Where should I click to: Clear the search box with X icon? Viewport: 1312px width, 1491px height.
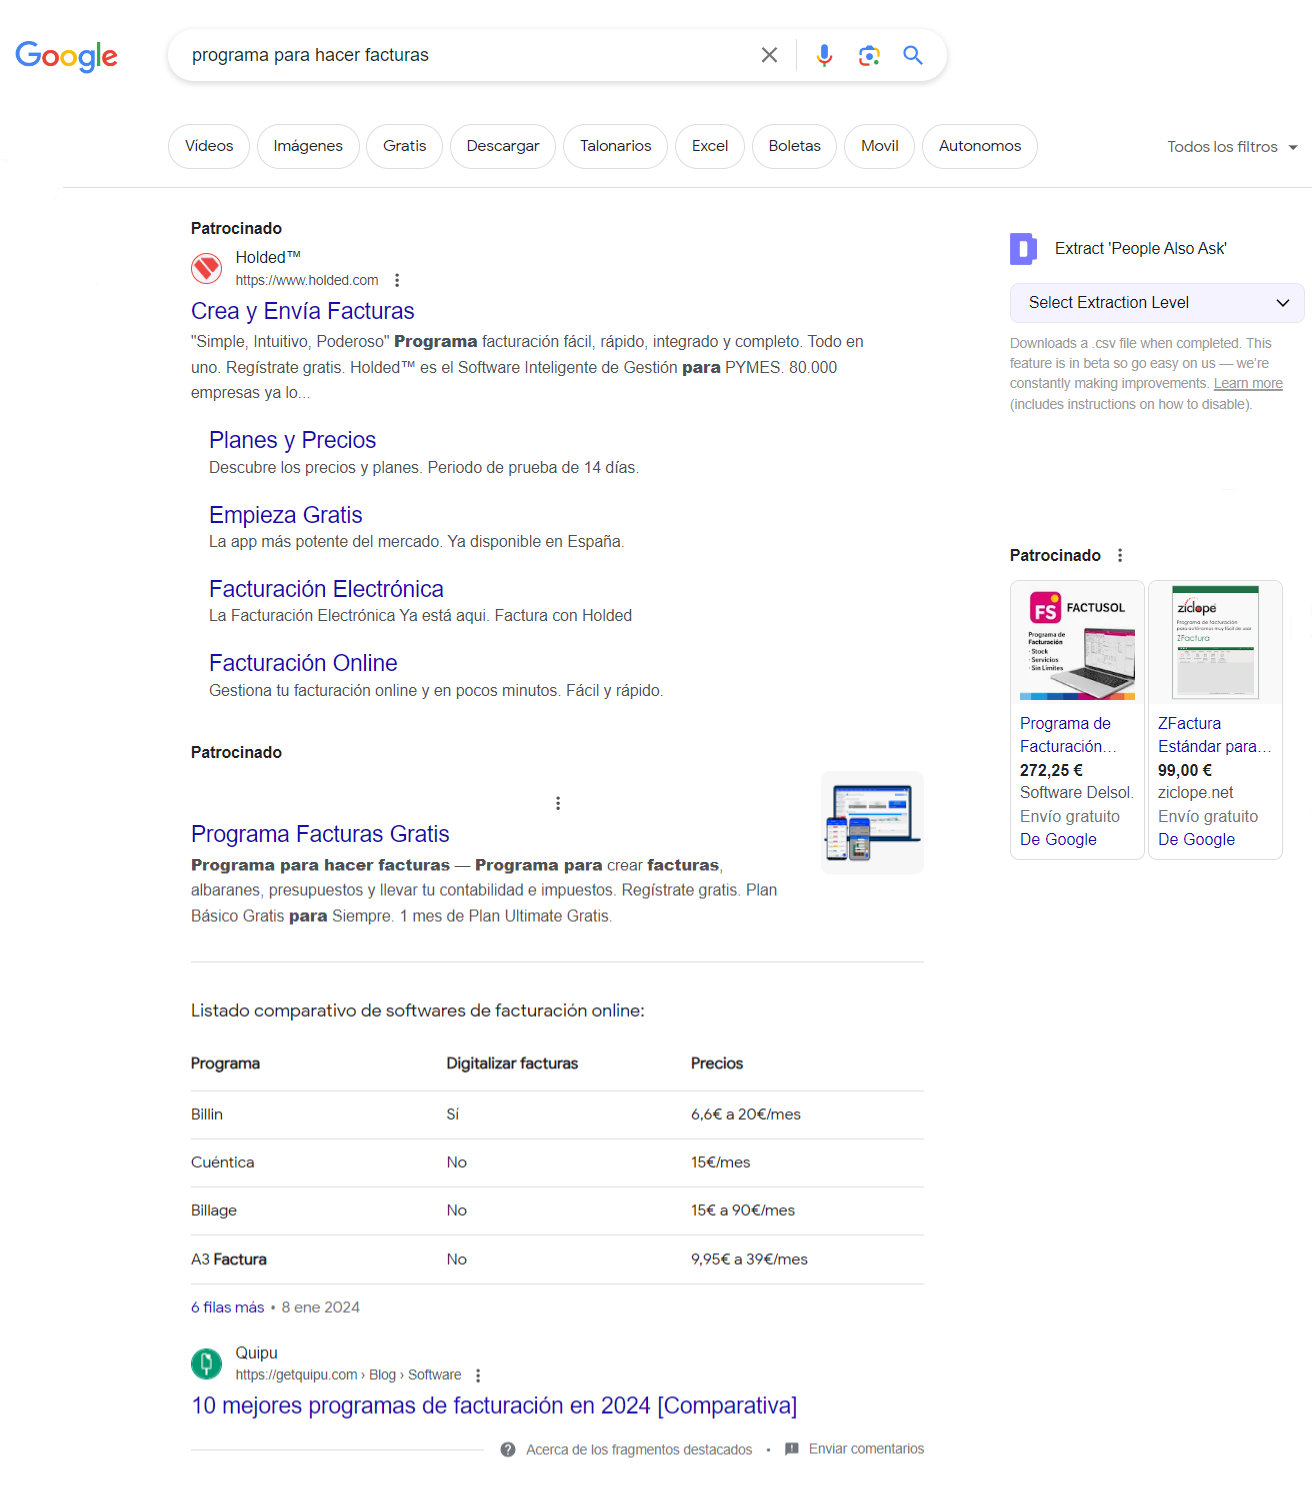[769, 55]
